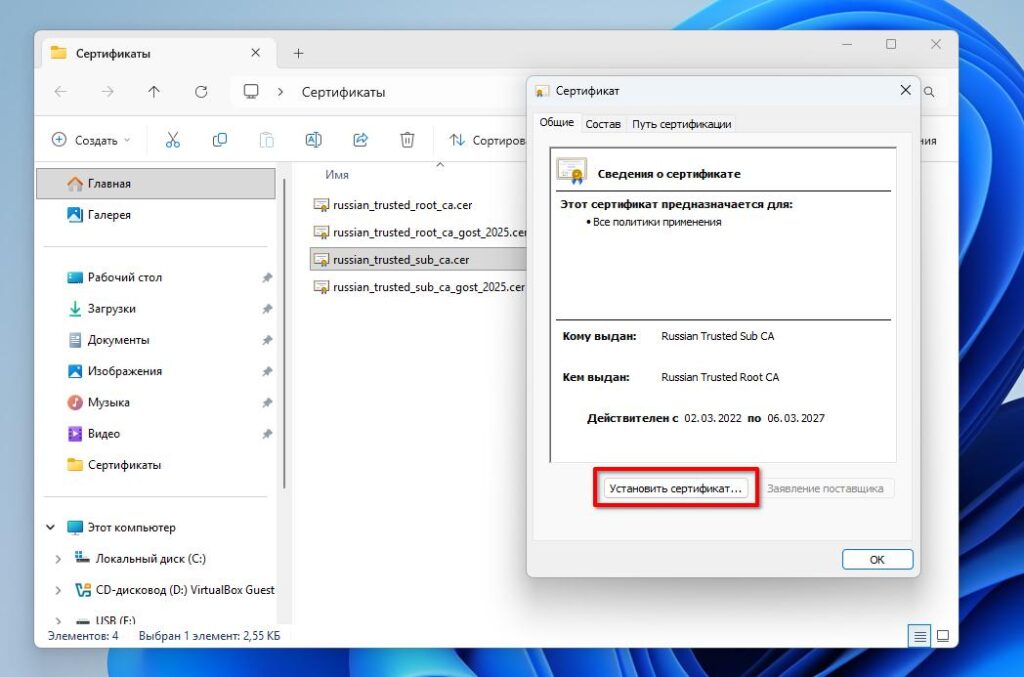Refresh the Explorer folder view
This screenshot has height=677, width=1024.
point(201,91)
